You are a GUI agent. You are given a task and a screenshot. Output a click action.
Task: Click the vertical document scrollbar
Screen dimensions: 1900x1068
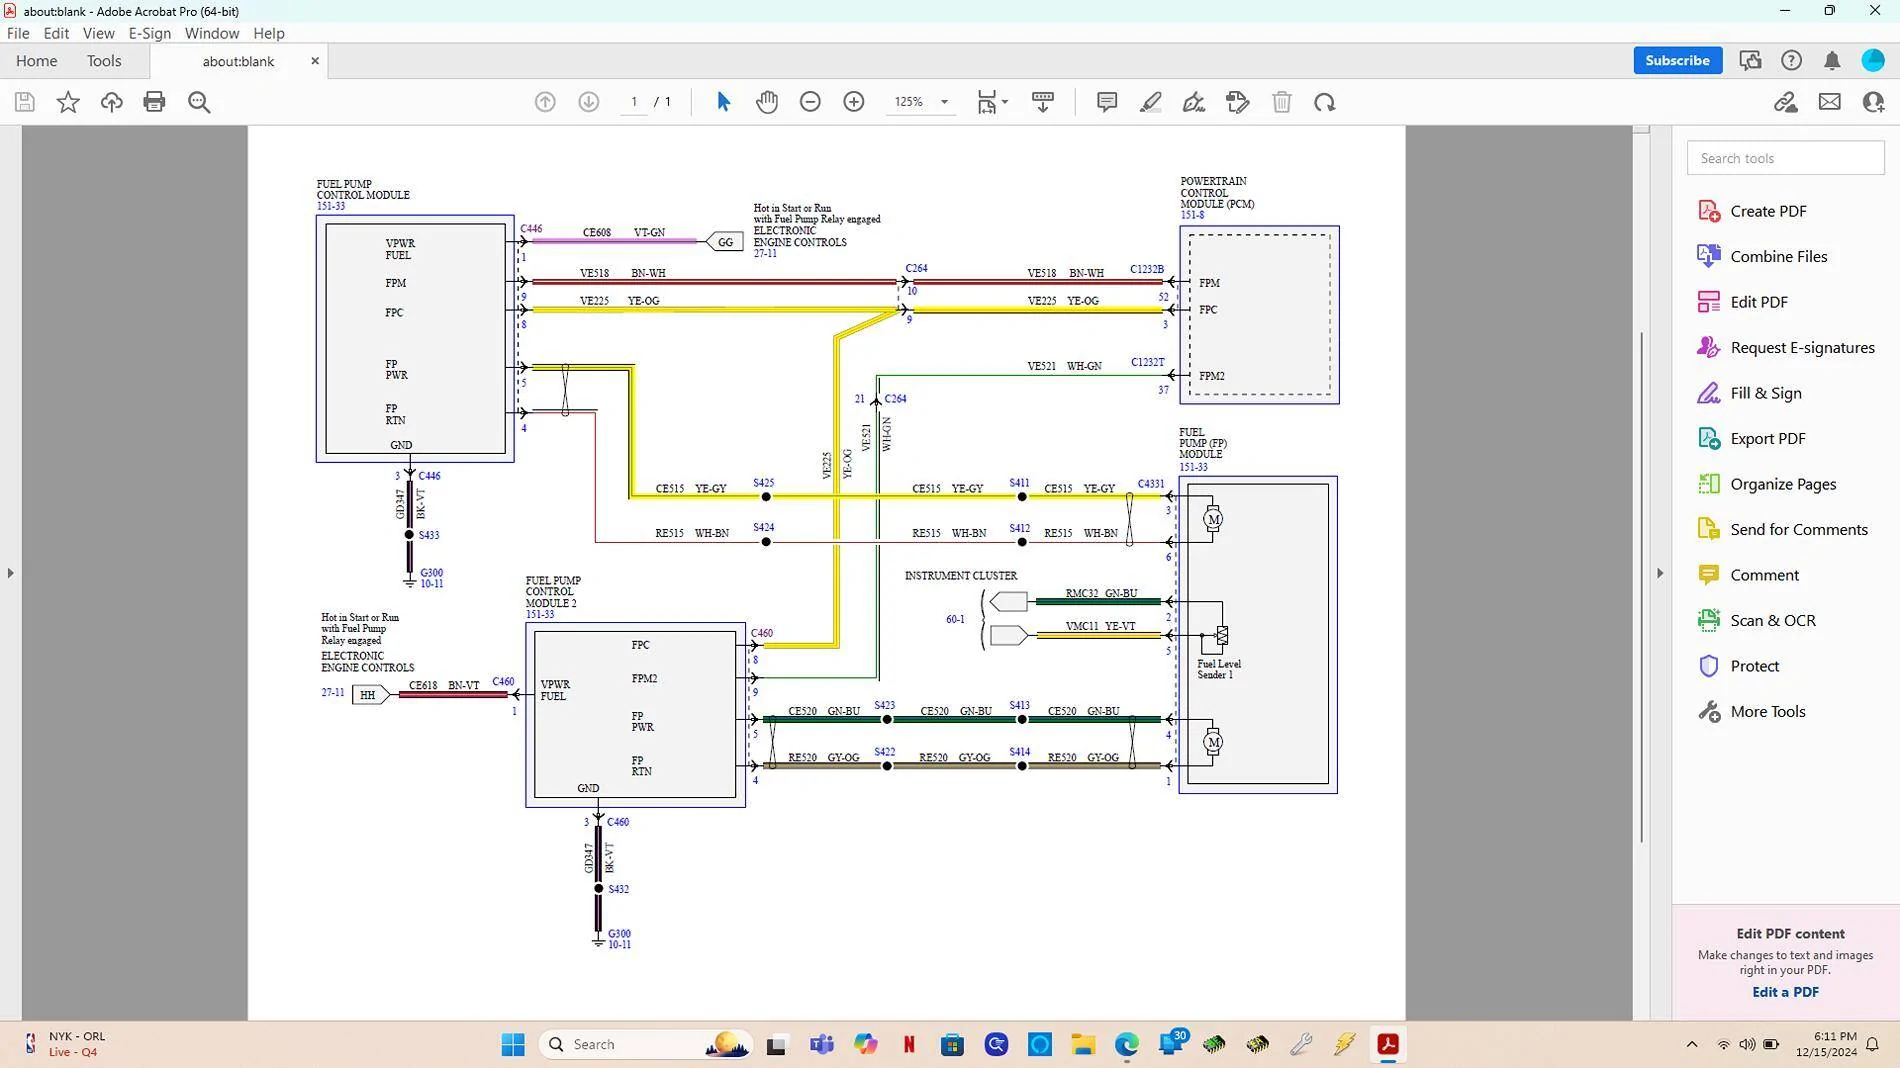1641,586
